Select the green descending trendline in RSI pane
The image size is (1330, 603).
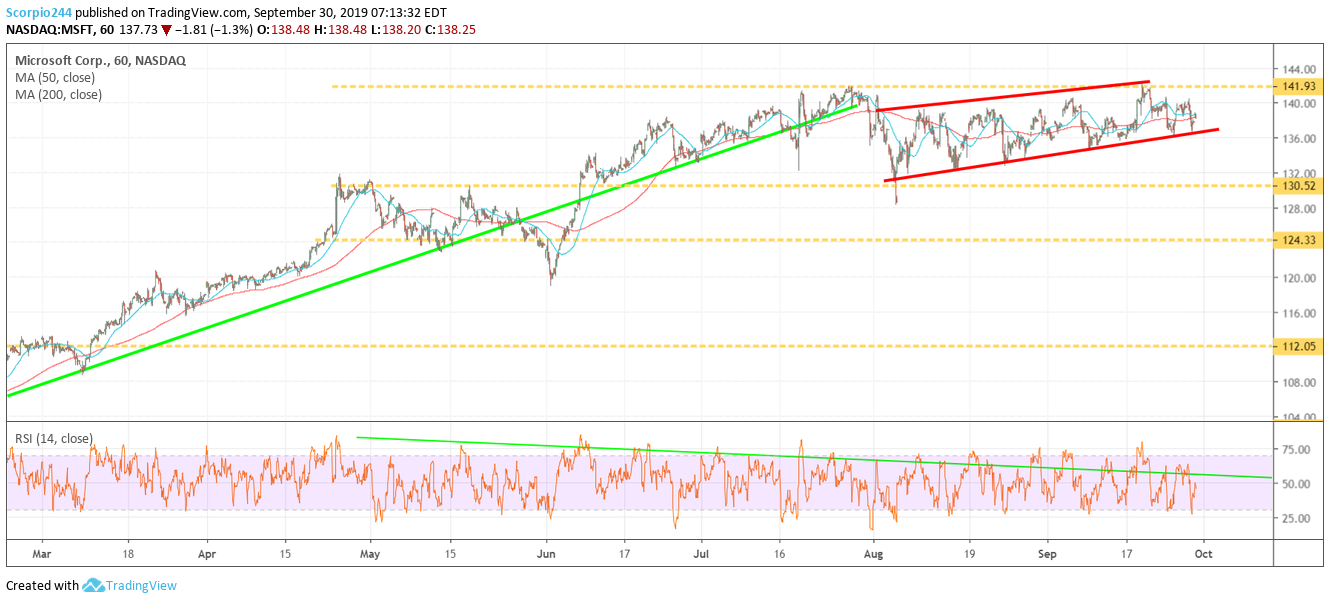(x=815, y=457)
